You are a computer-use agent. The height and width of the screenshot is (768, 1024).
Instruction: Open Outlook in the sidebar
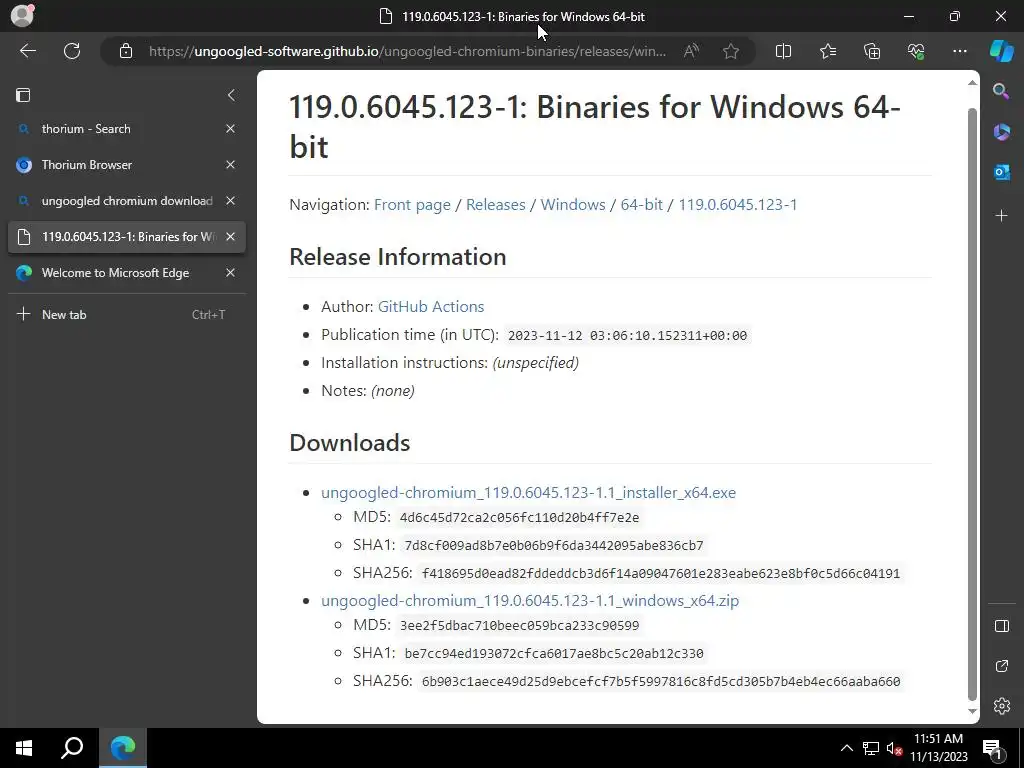1001,172
